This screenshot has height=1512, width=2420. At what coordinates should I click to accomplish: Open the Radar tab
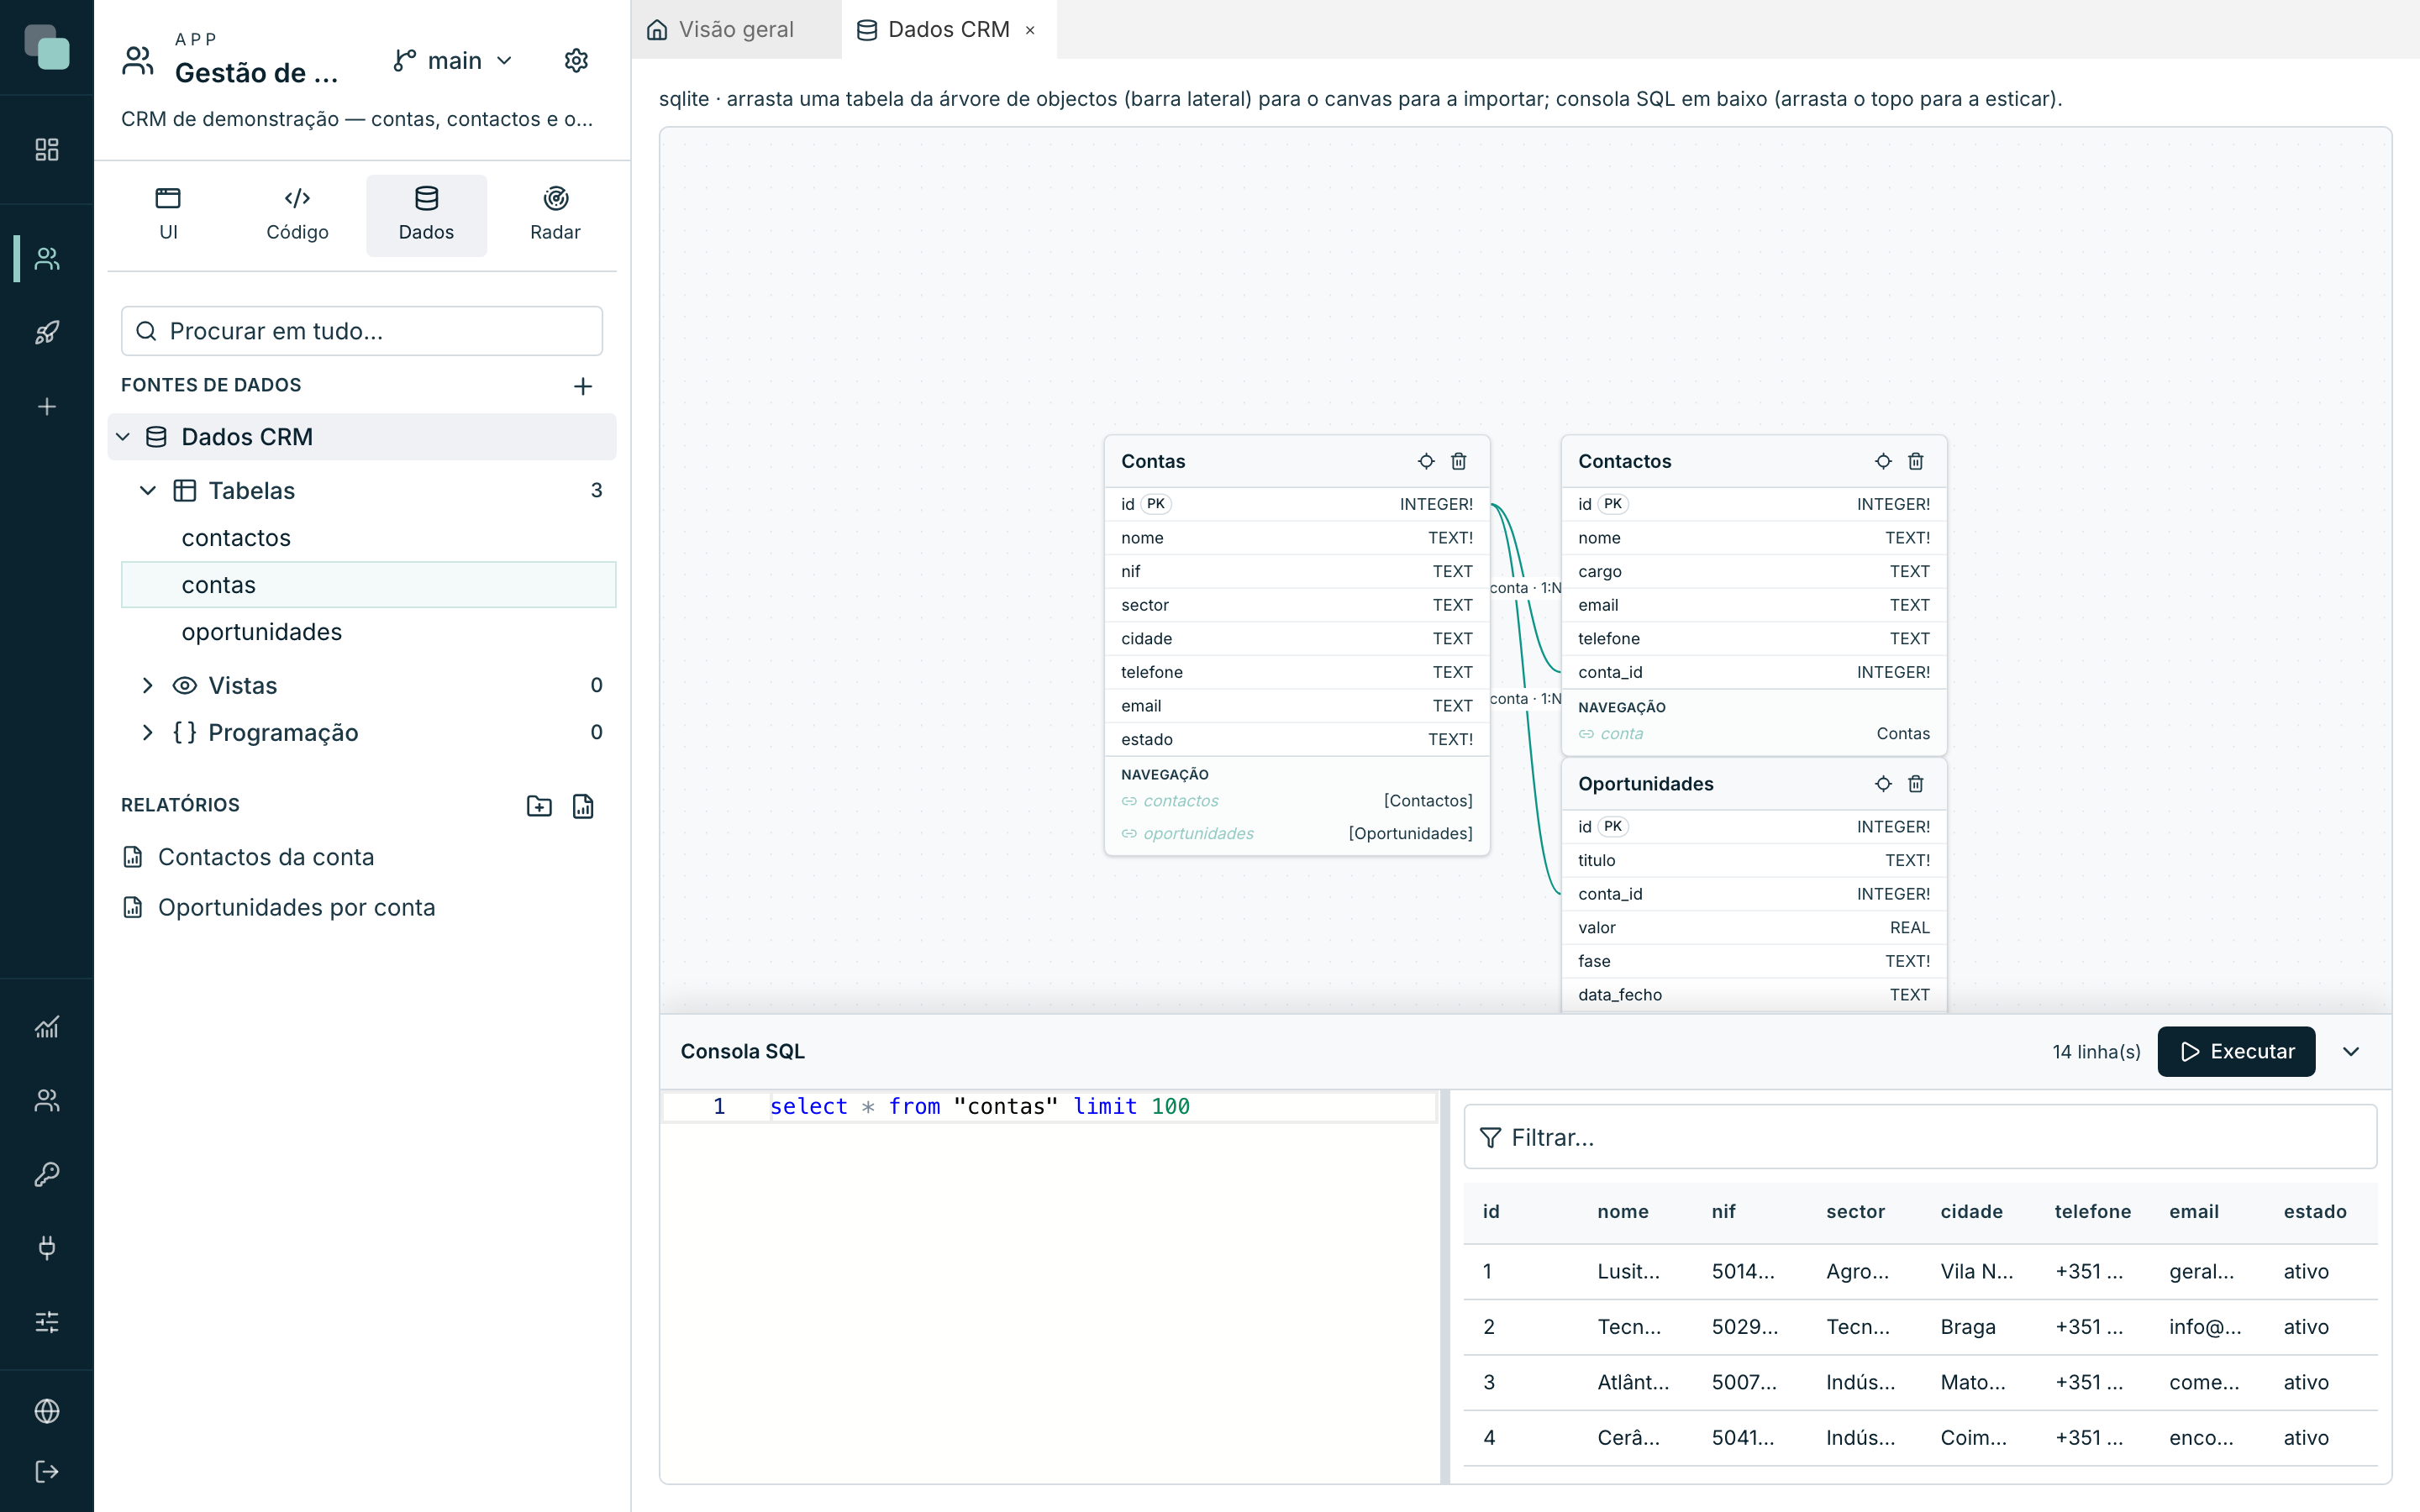click(555, 215)
